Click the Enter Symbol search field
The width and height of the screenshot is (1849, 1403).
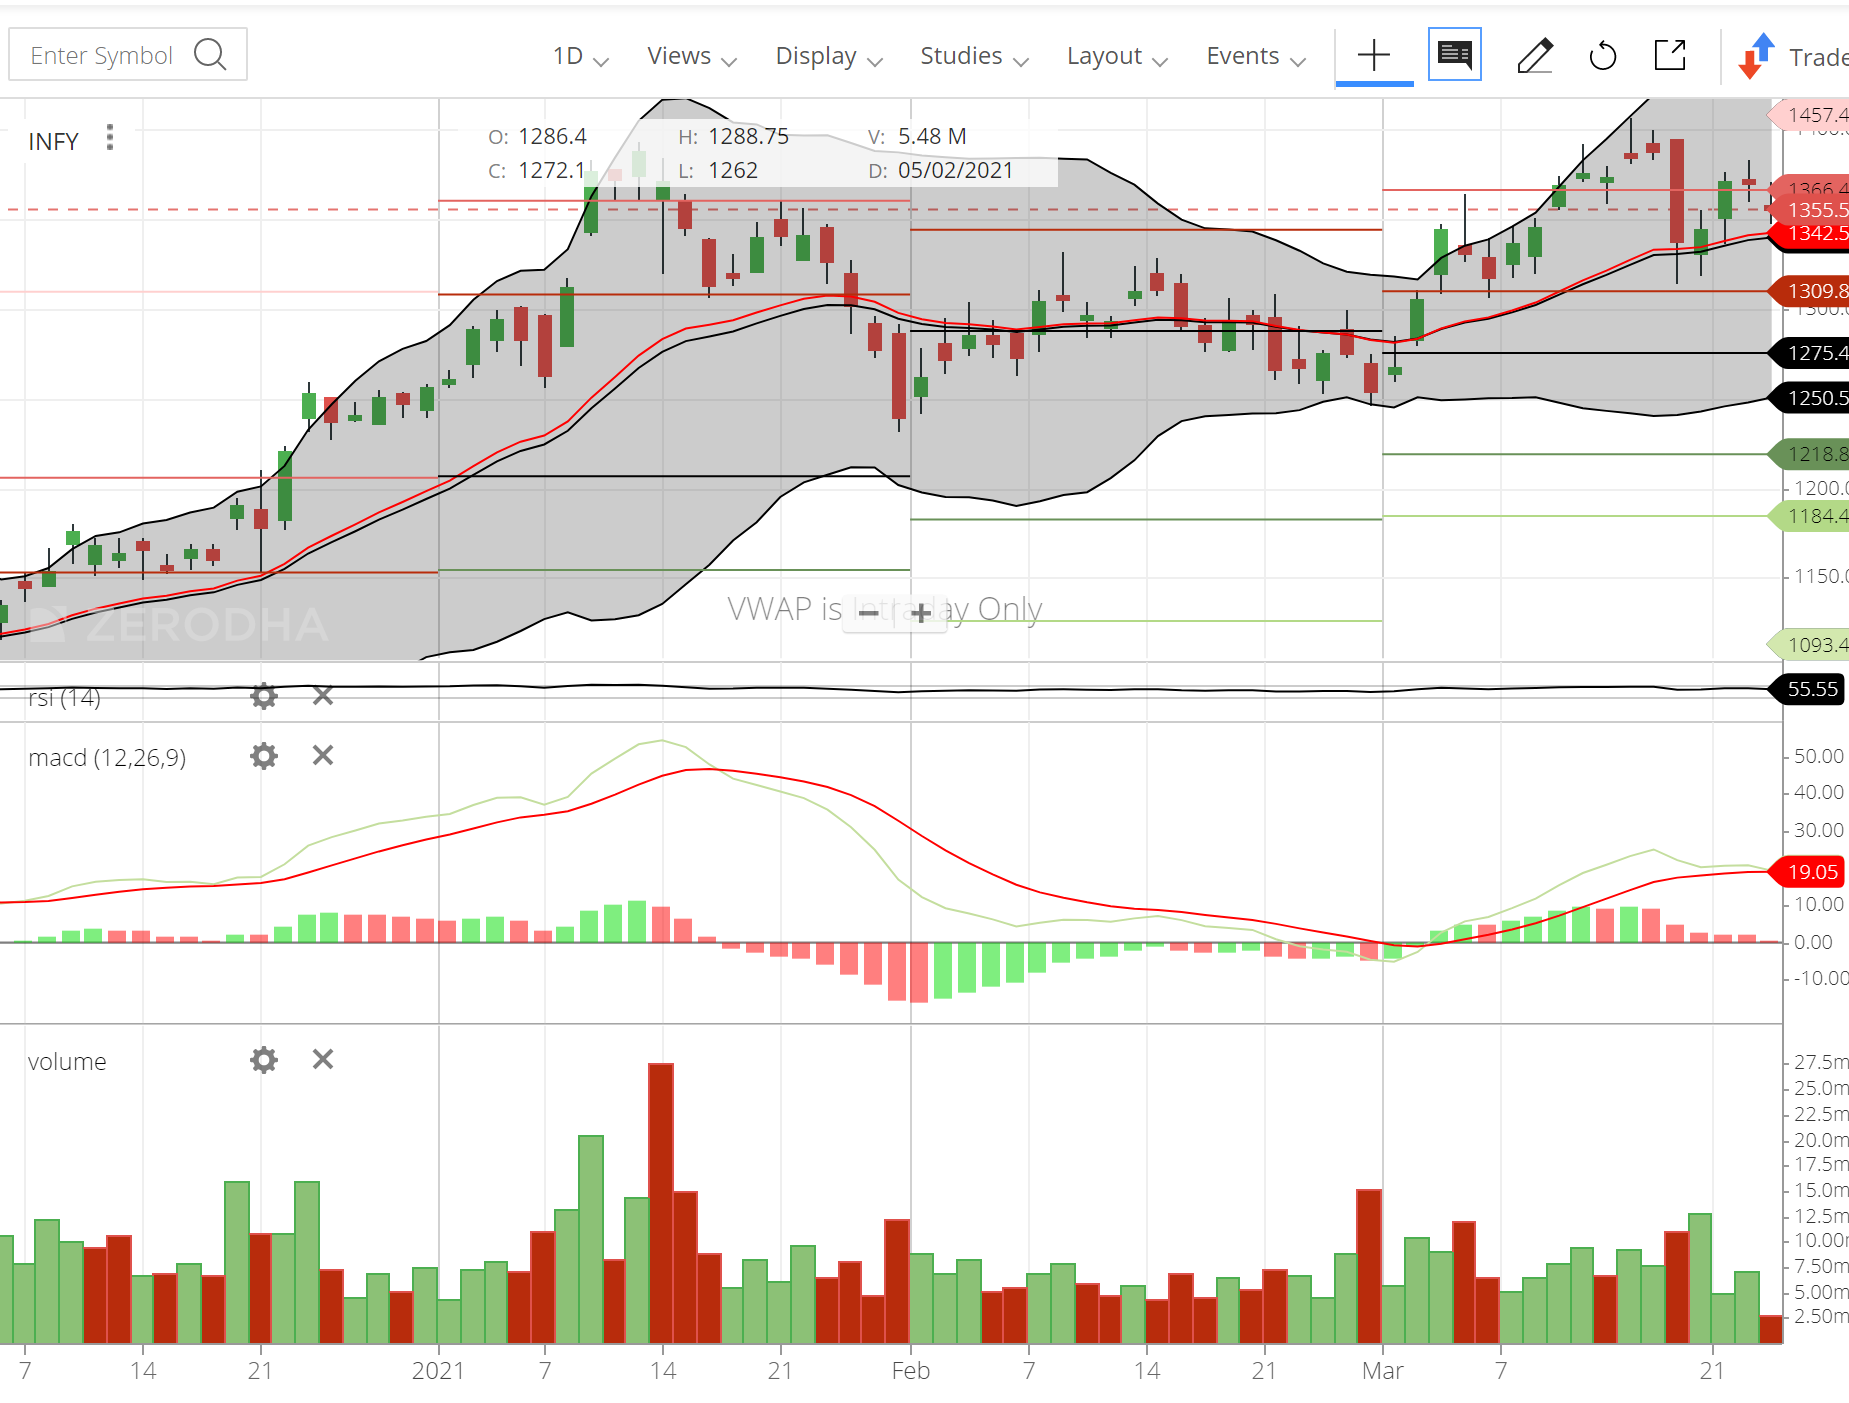point(128,55)
